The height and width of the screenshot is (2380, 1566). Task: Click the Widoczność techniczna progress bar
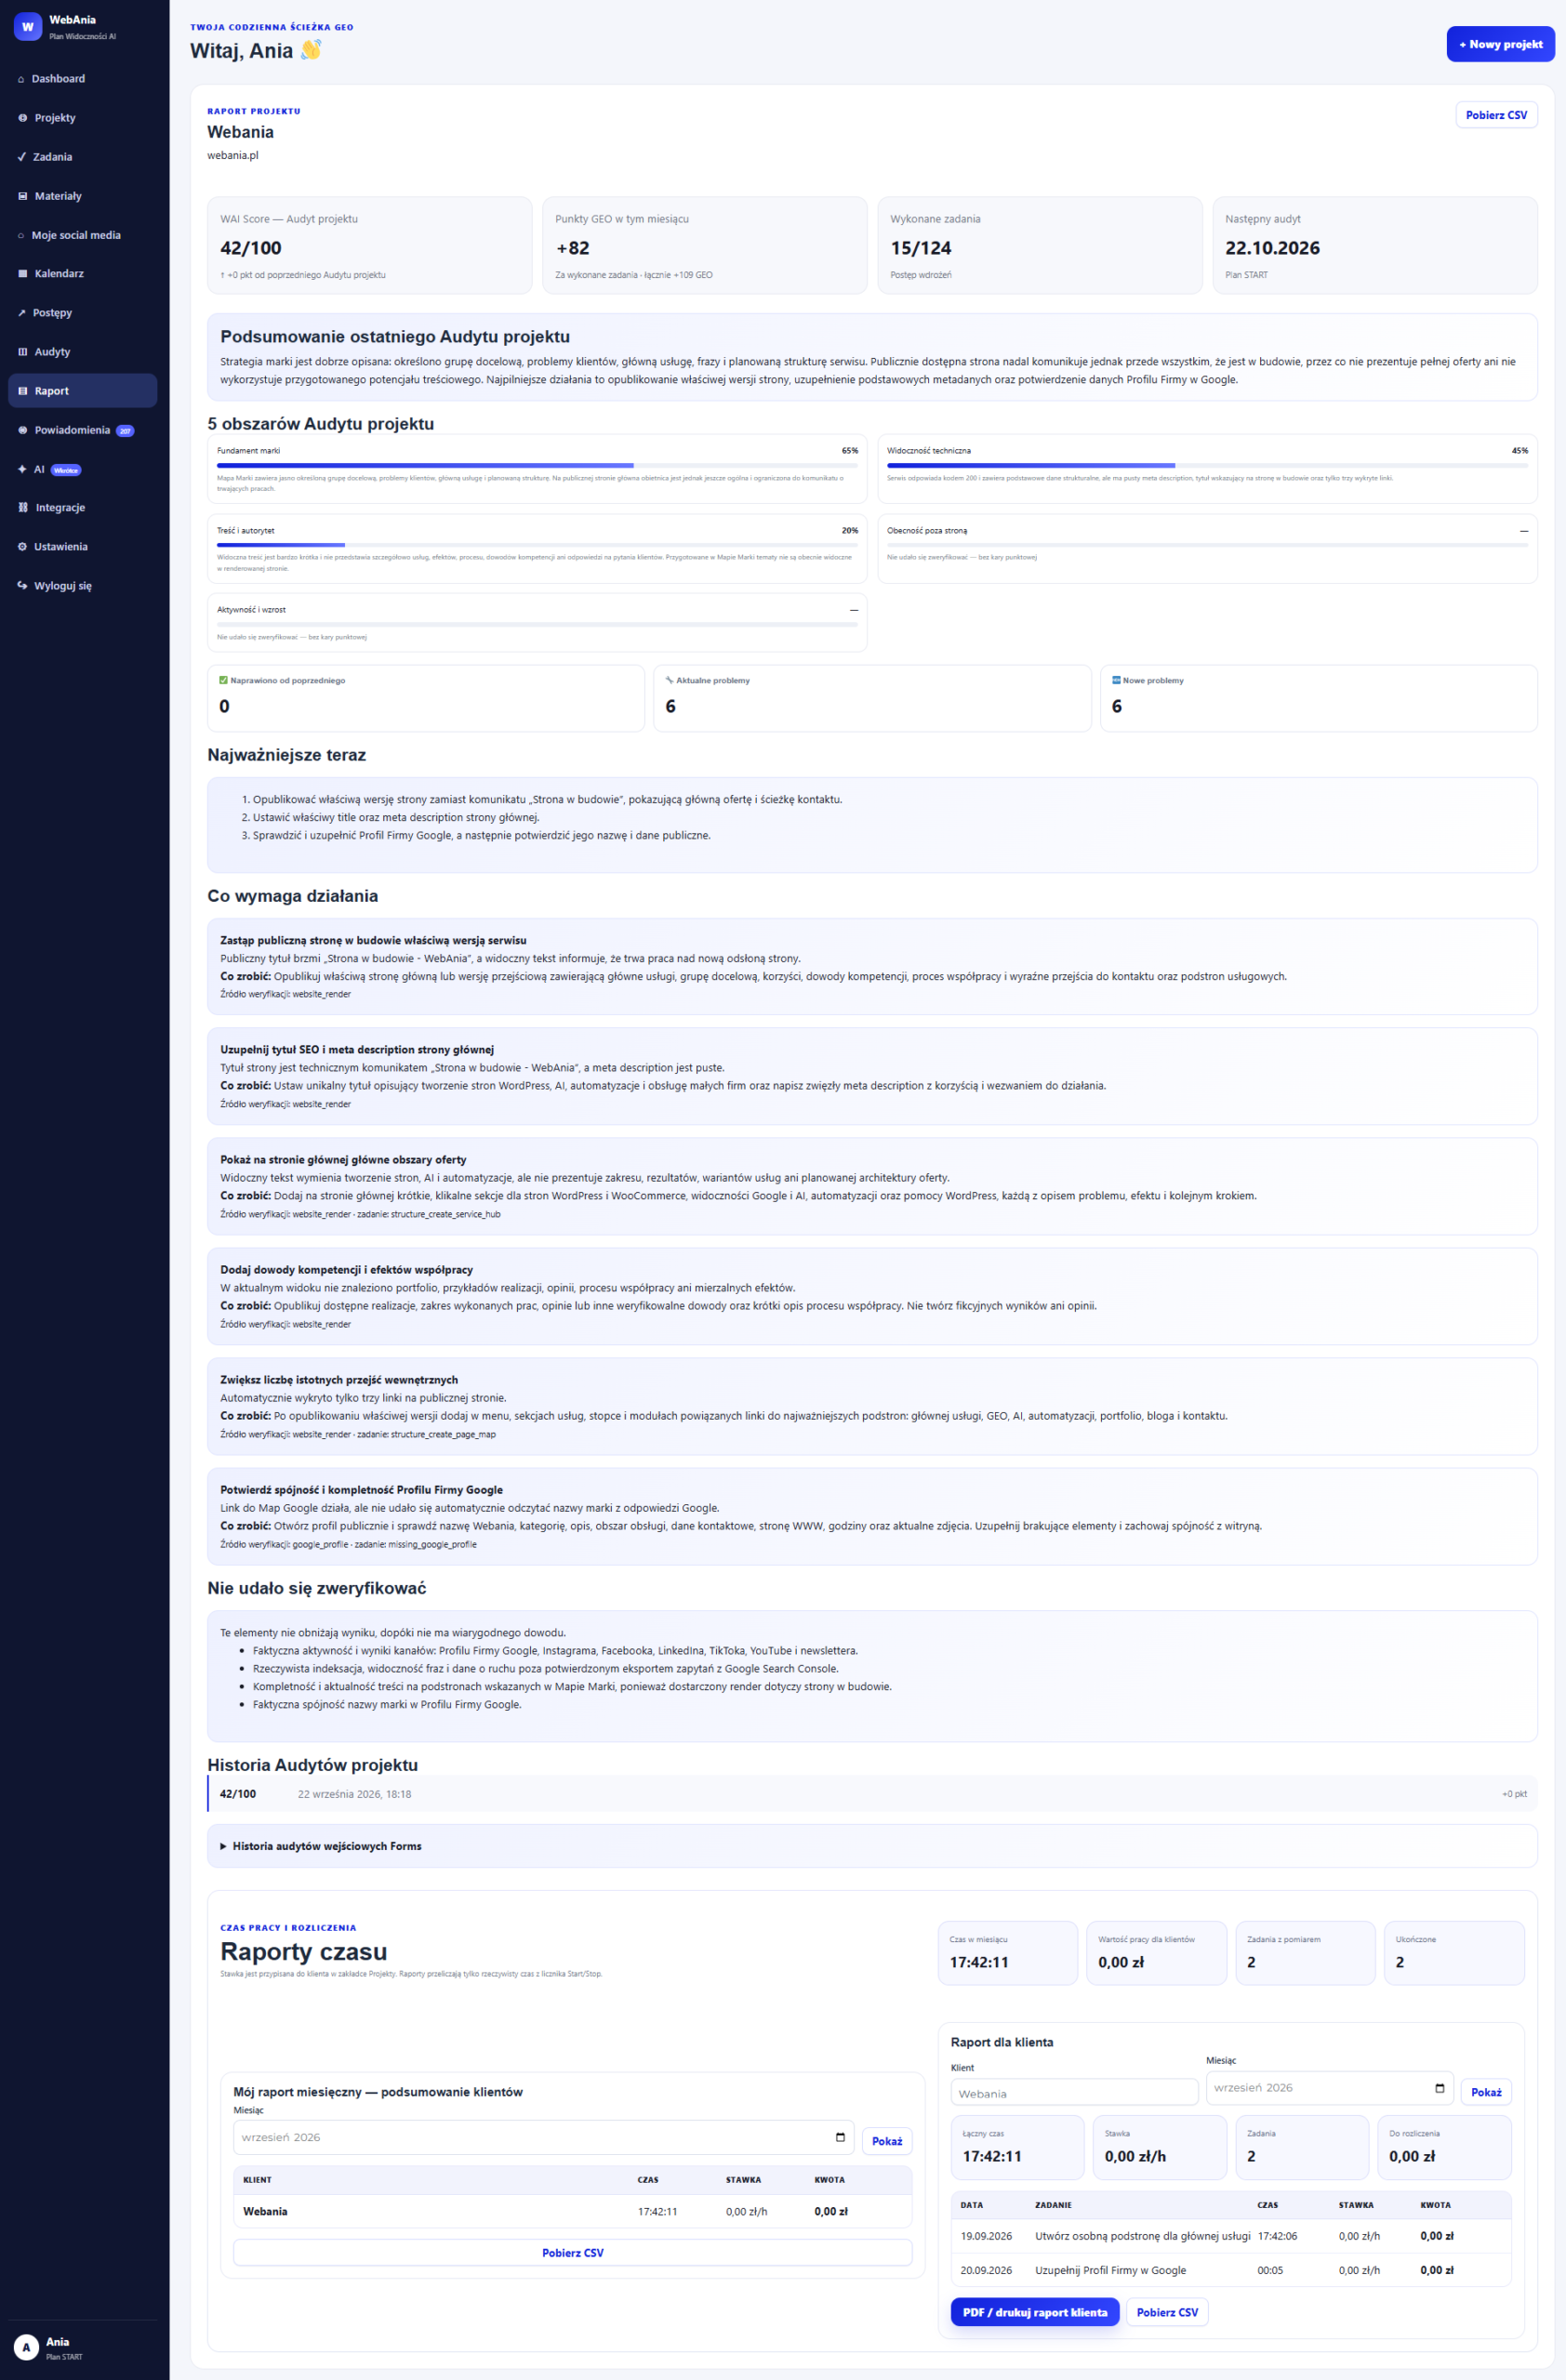[x=1207, y=465]
